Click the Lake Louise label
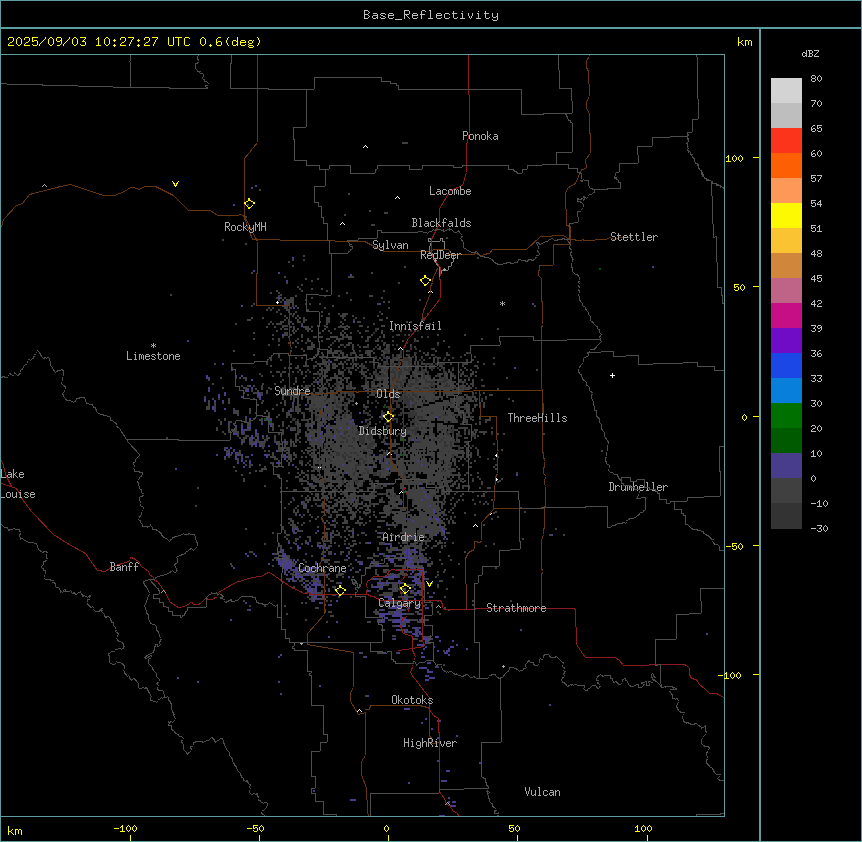The height and width of the screenshot is (842, 862). click(x=18, y=484)
